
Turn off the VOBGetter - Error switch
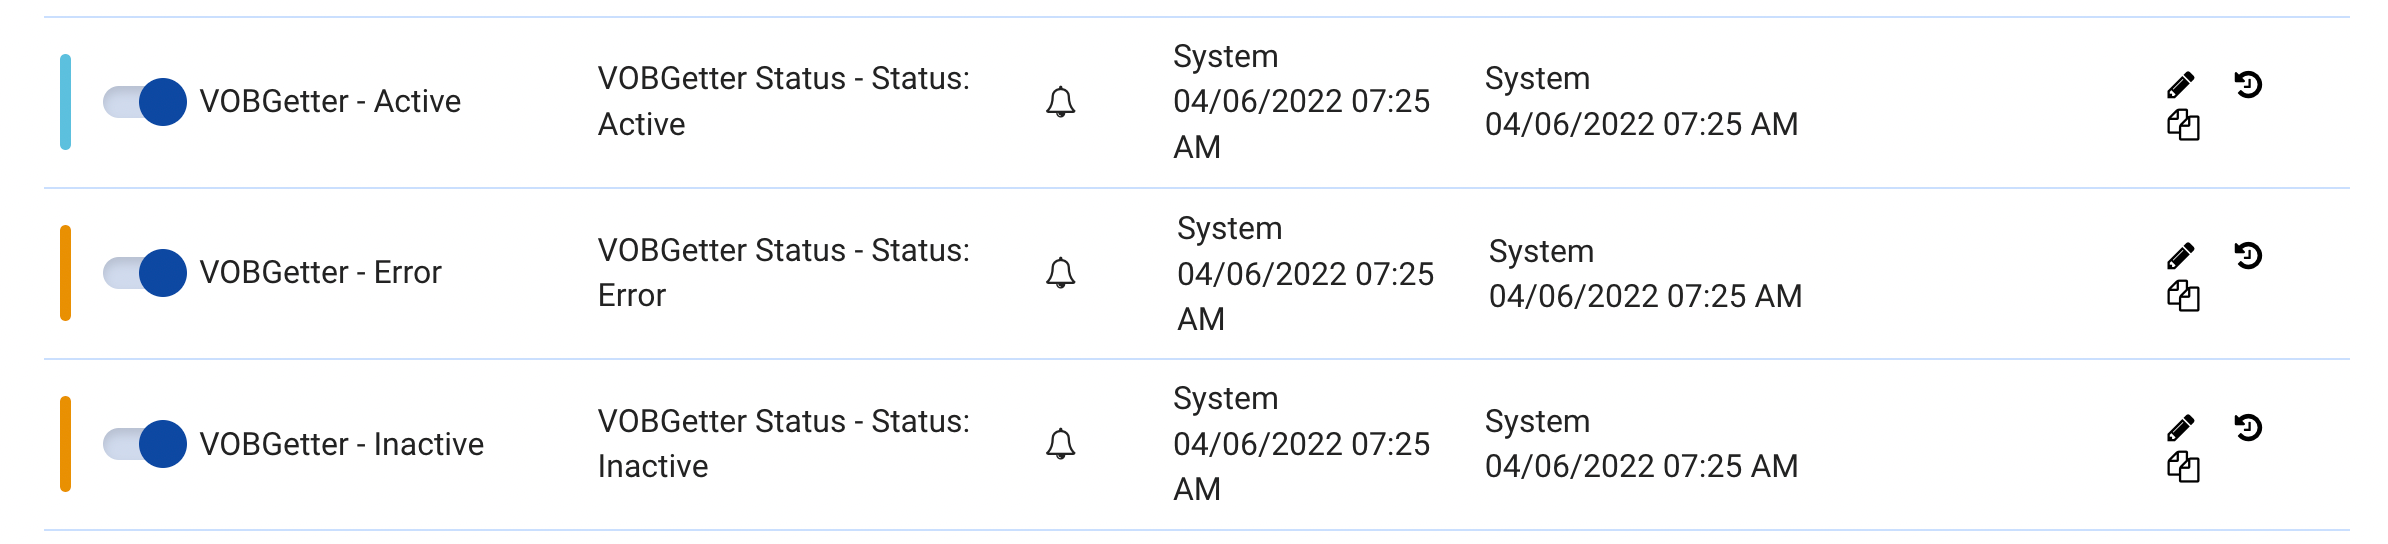[x=145, y=273]
